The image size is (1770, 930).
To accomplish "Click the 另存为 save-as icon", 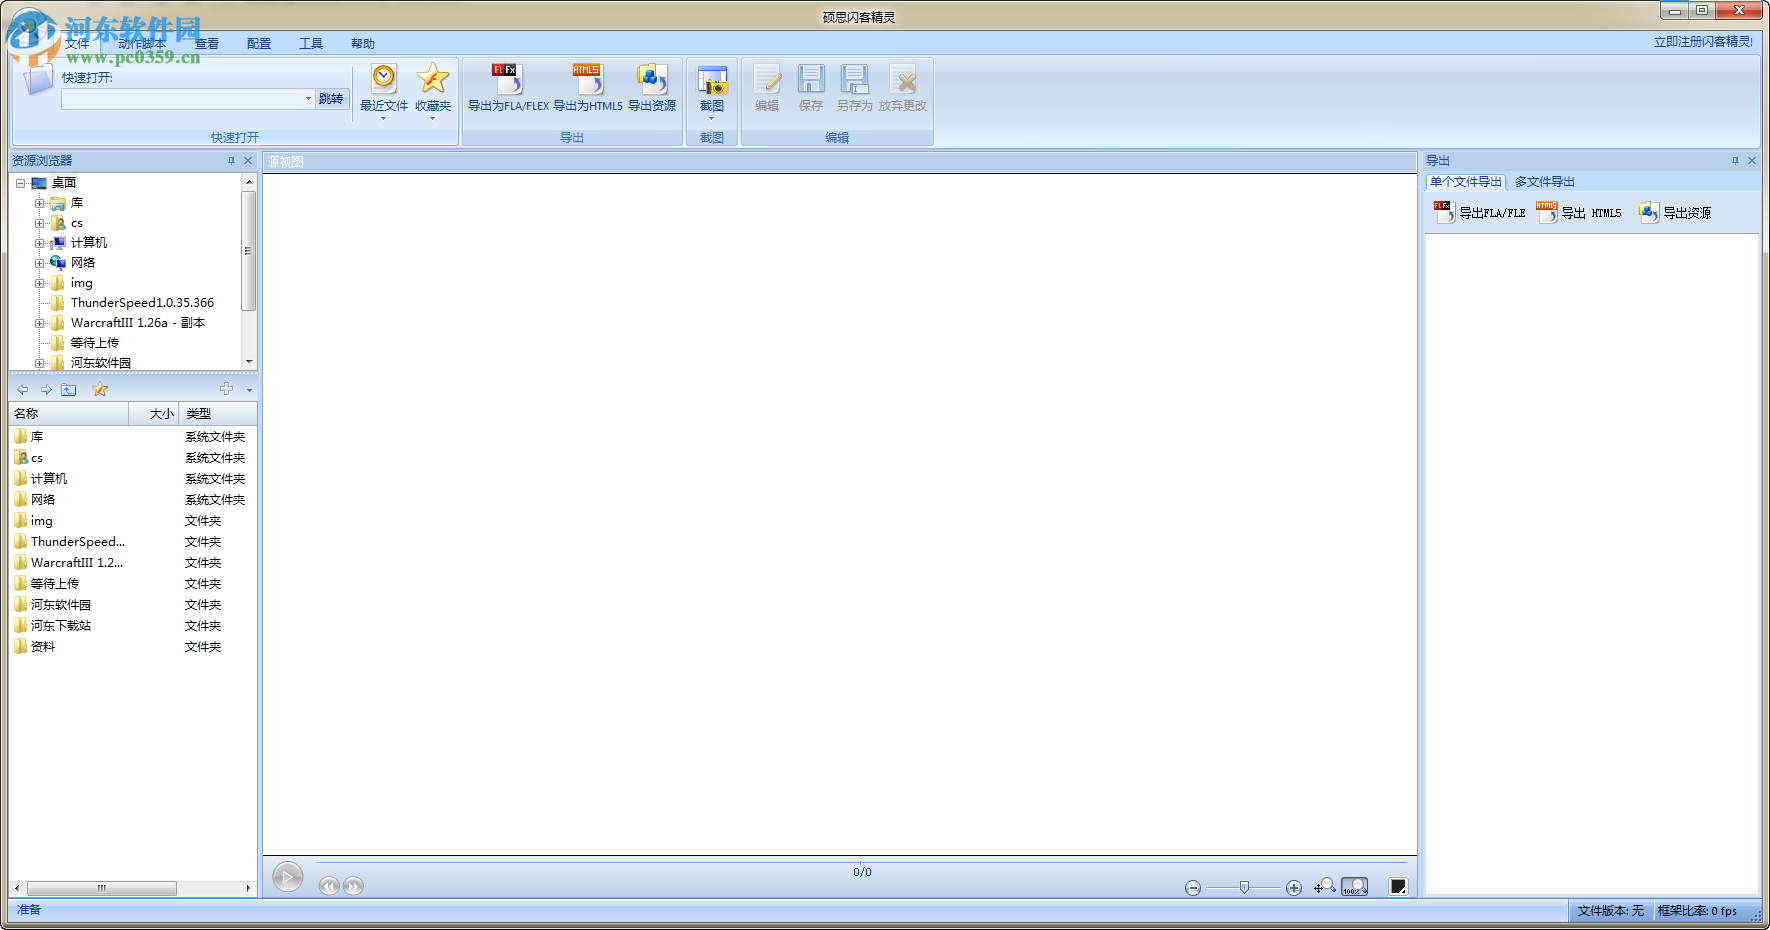I will [855, 88].
